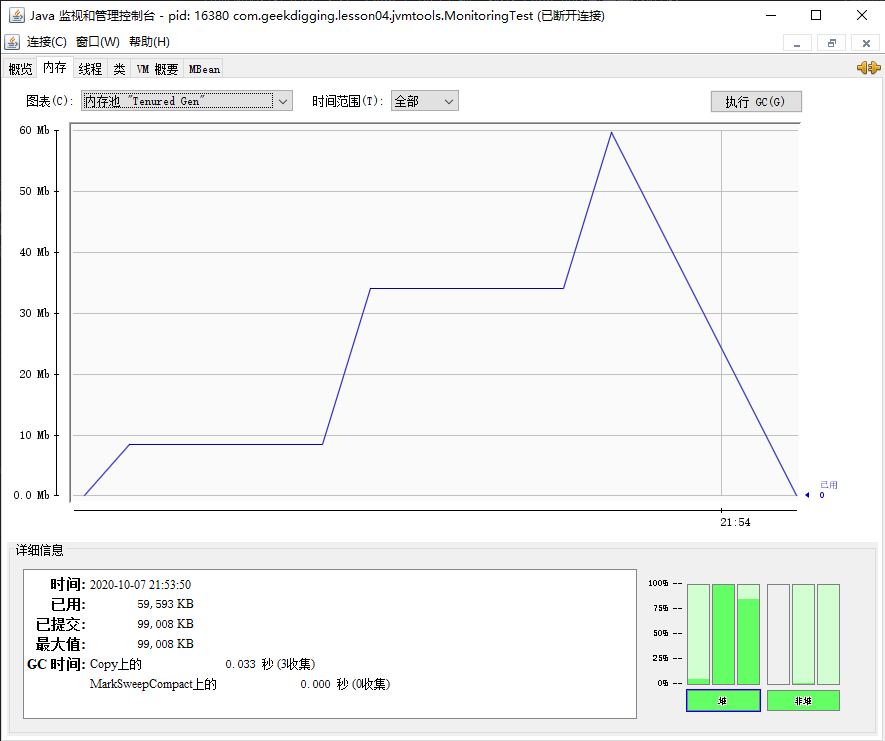The width and height of the screenshot is (885, 741).
Task: Click the third non-heap pool bar
Action: tap(829, 634)
